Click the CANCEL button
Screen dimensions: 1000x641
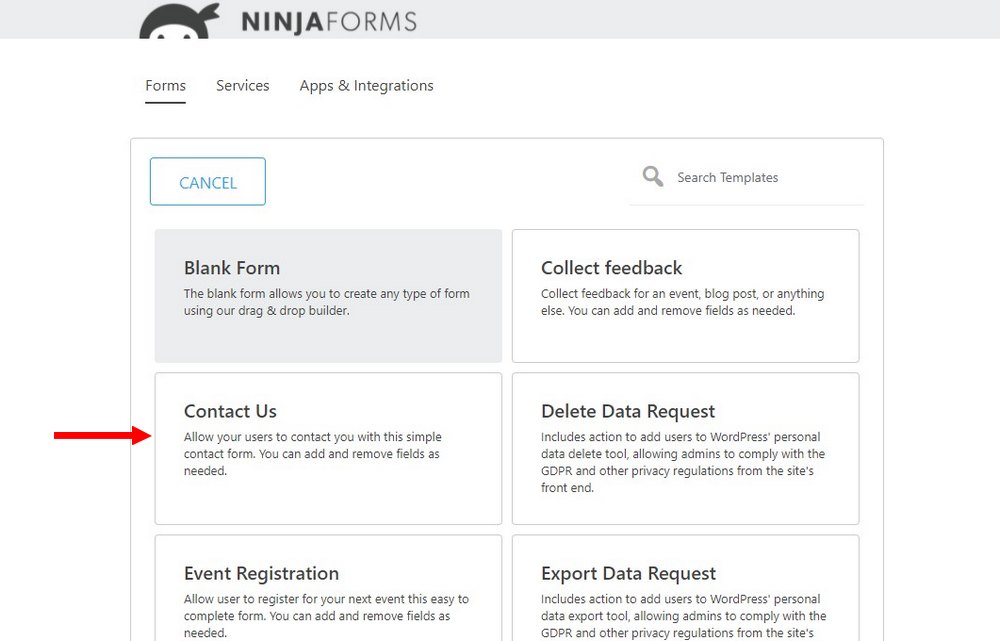click(x=208, y=182)
